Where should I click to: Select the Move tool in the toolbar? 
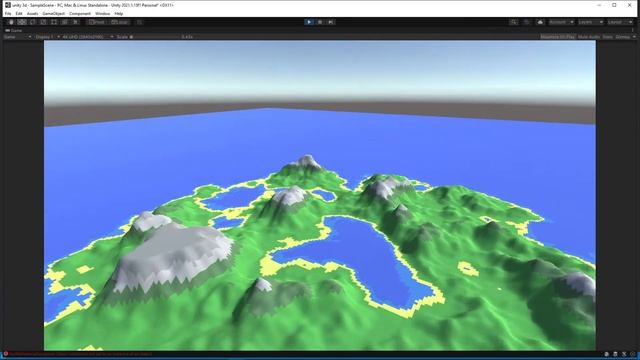click(x=22, y=22)
